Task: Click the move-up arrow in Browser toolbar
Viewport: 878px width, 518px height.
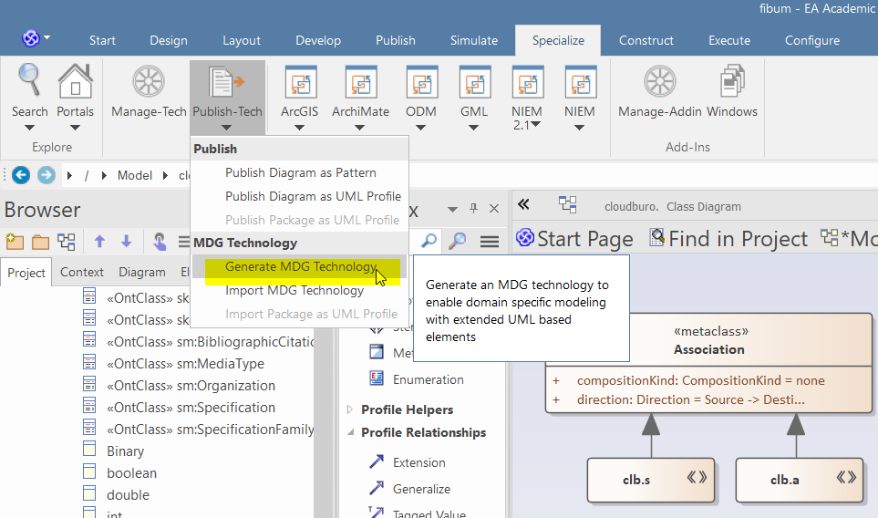Action: (x=99, y=241)
